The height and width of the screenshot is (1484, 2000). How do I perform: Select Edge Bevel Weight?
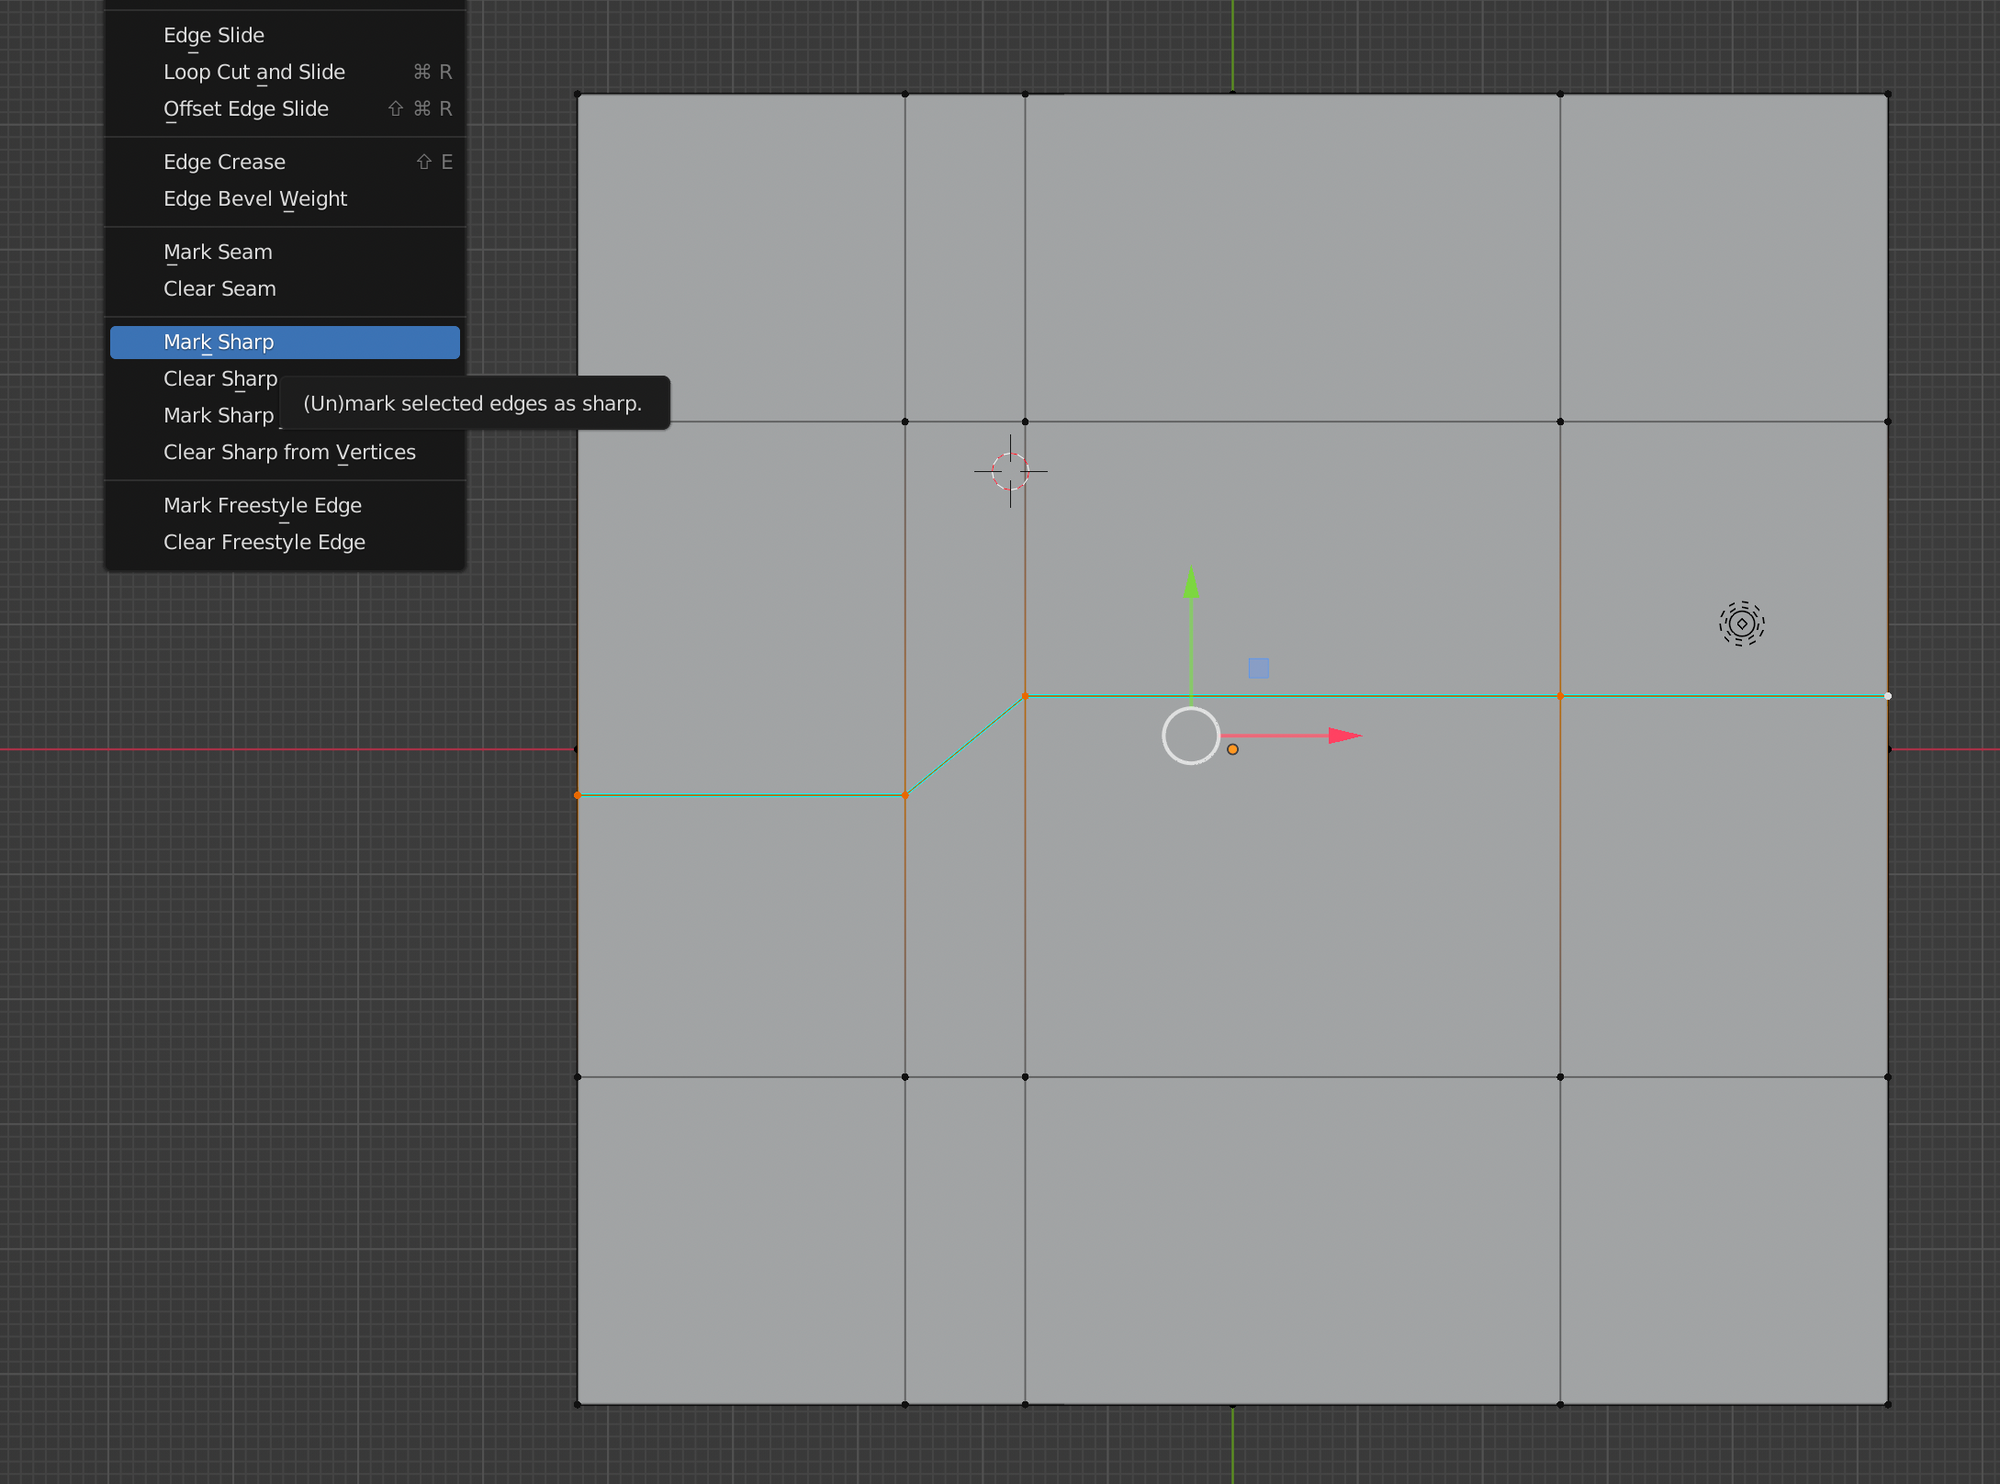click(x=285, y=199)
